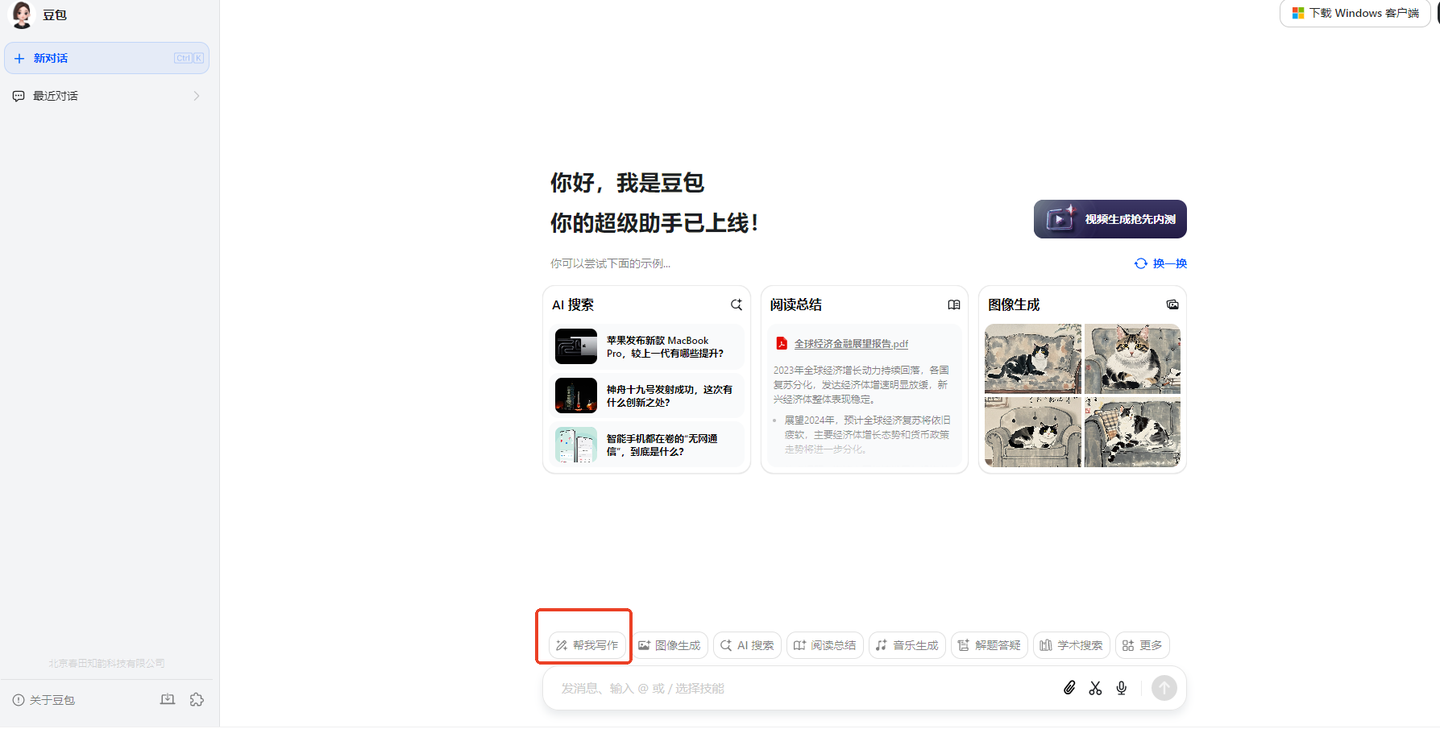Click the microphone voice input icon
The width and height of the screenshot is (1440, 729).
pos(1122,688)
